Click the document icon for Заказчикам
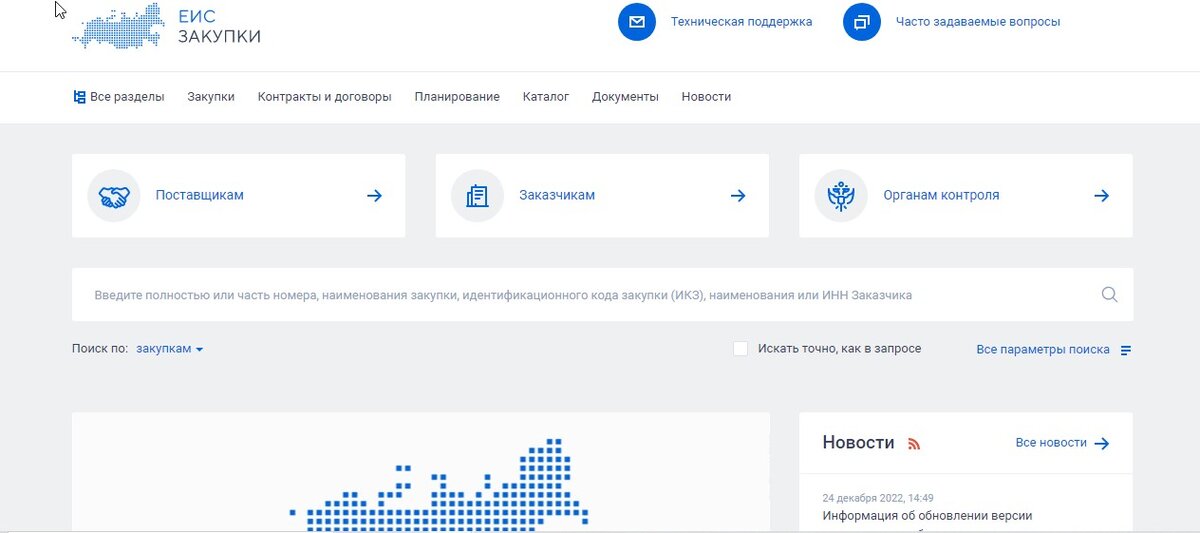Screen dimensions: 1200x533 (x=478, y=196)
